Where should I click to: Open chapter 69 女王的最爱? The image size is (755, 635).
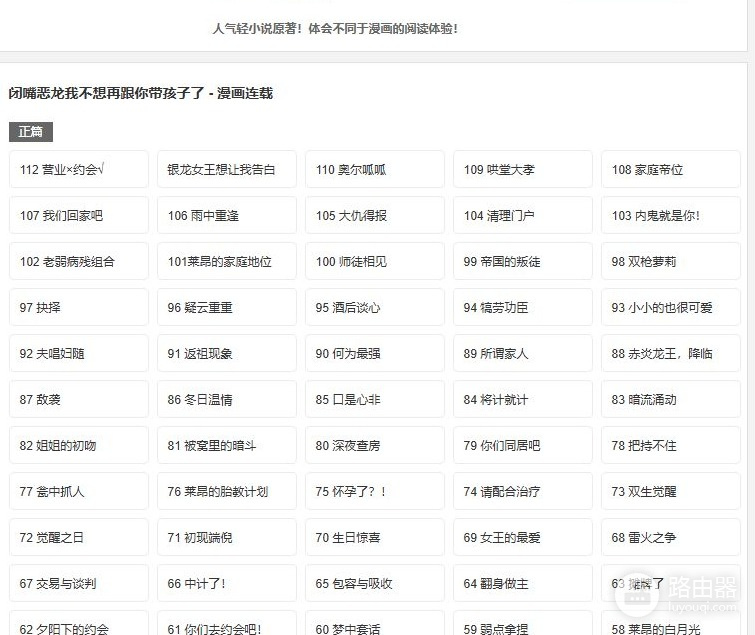coord(523,537)
